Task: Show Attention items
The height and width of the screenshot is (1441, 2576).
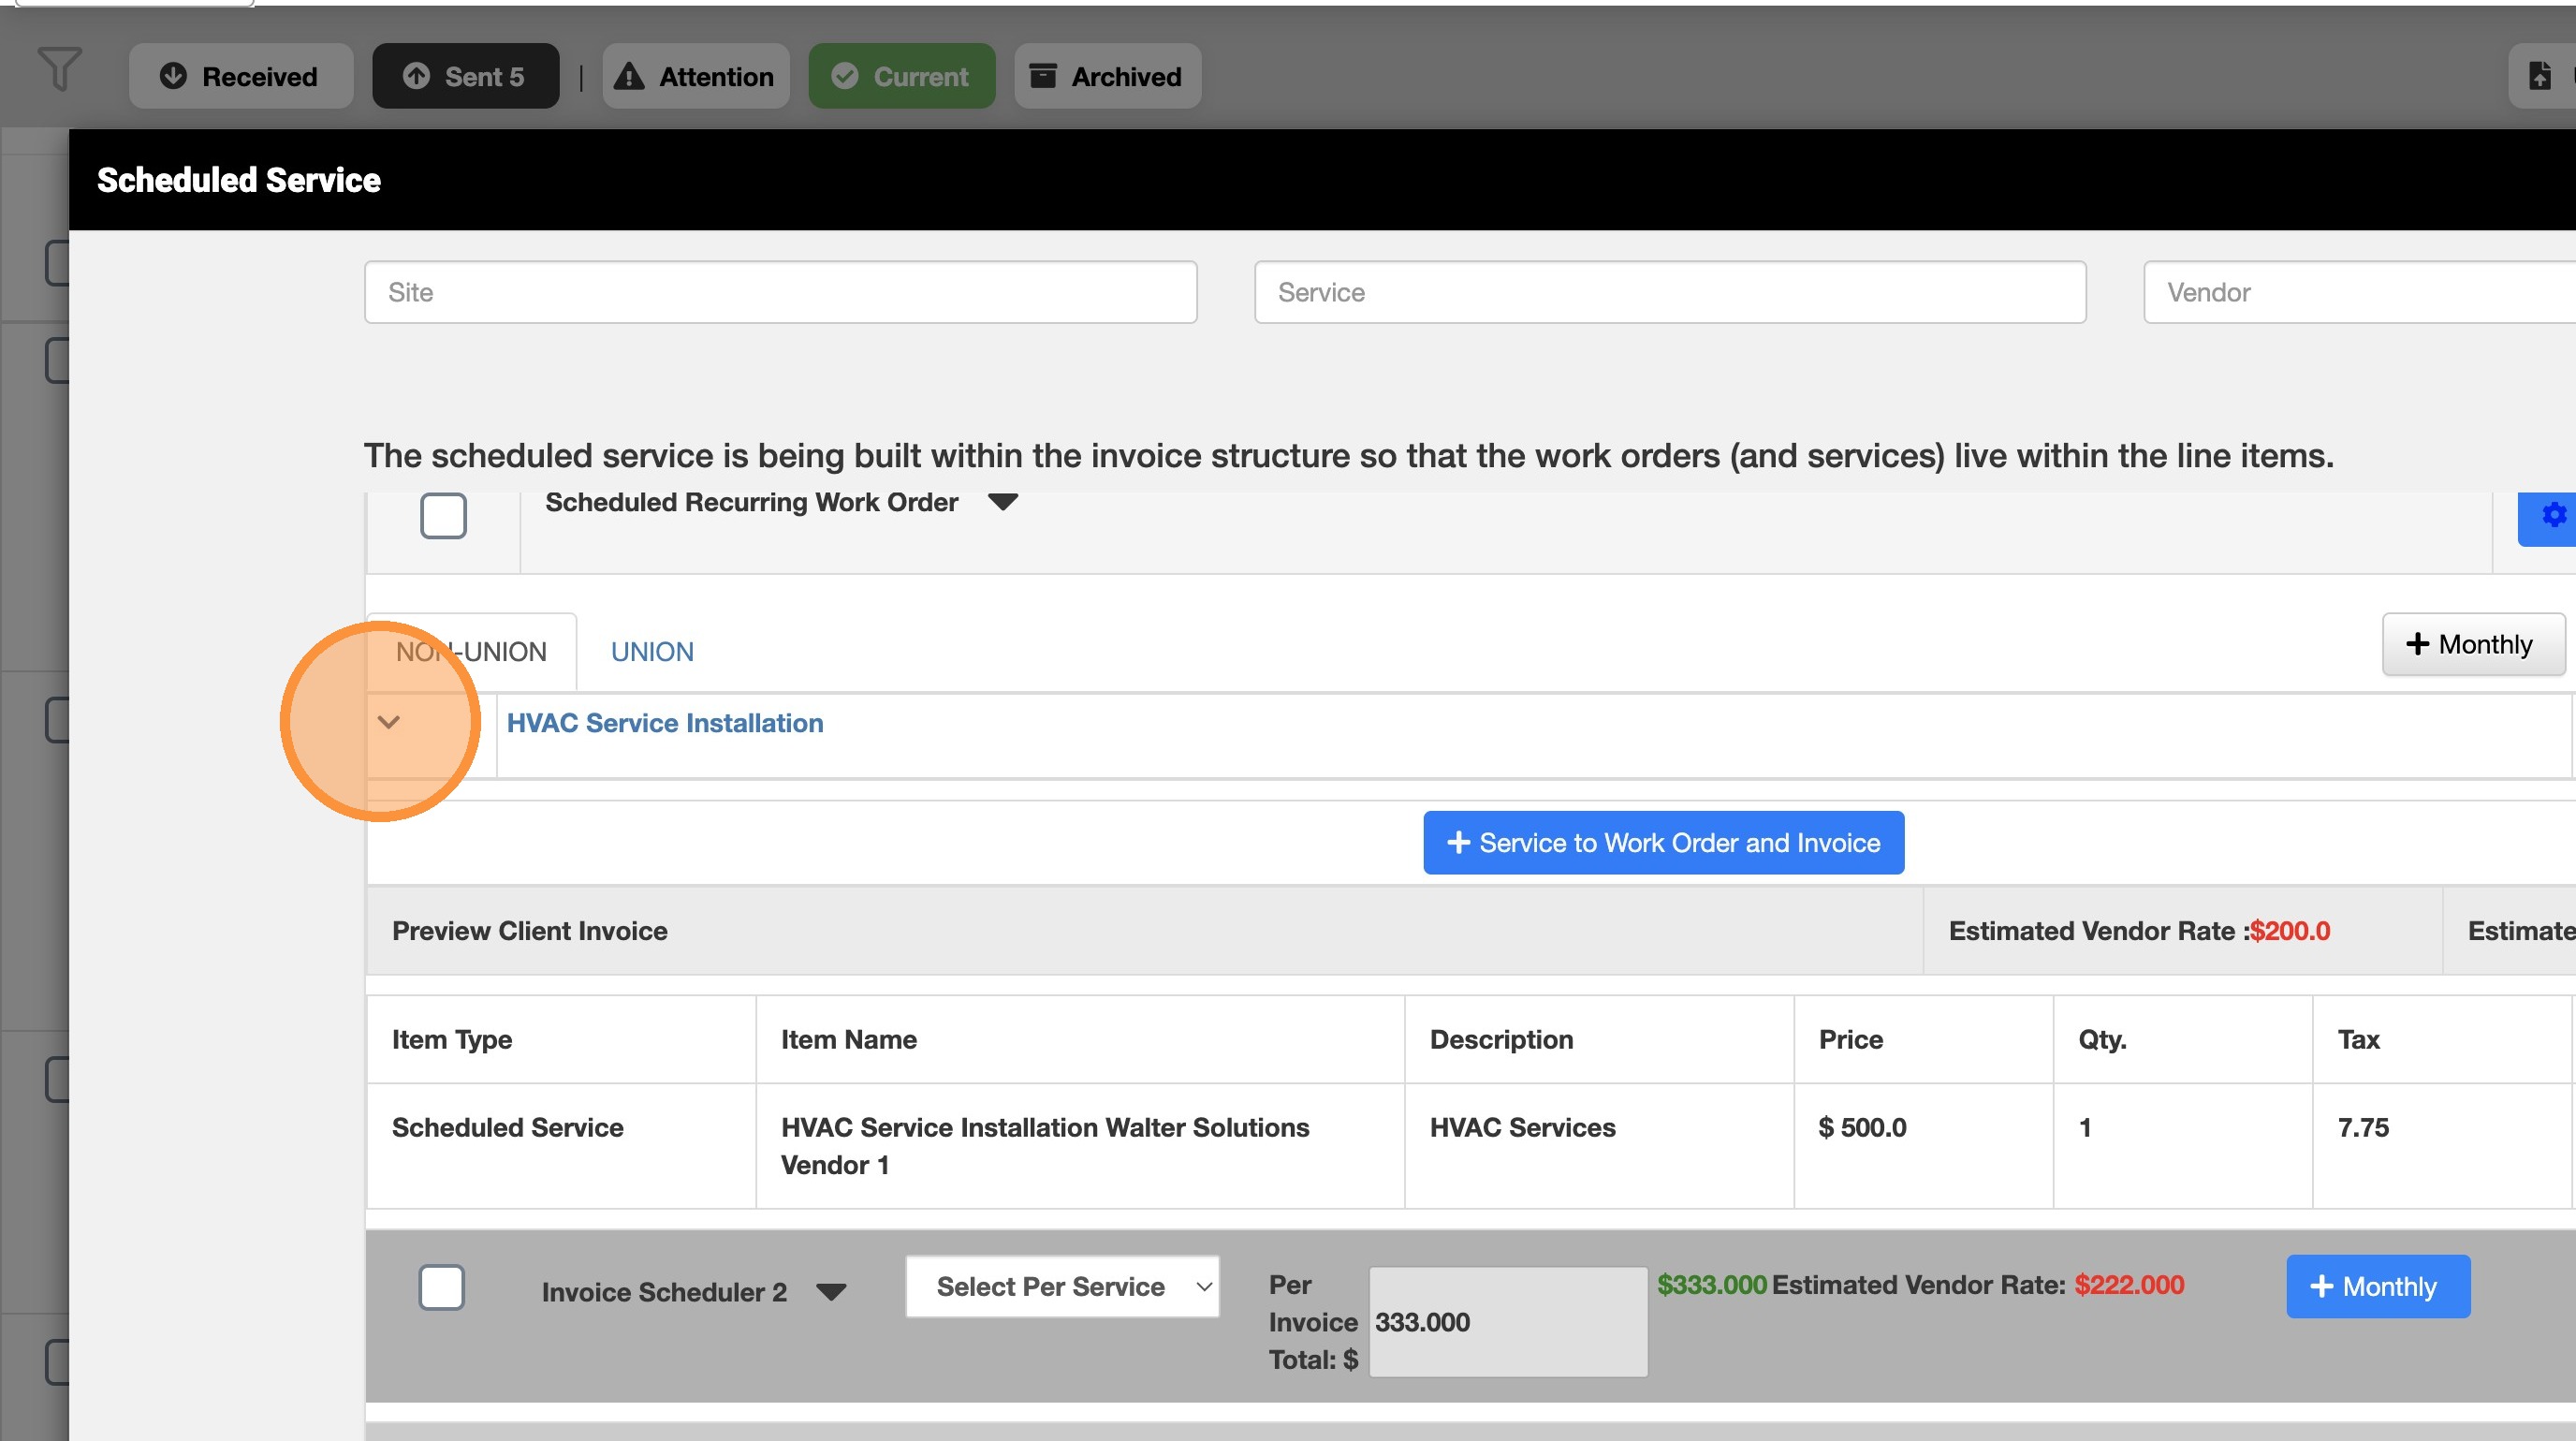Action: click(x=695, y=76)
